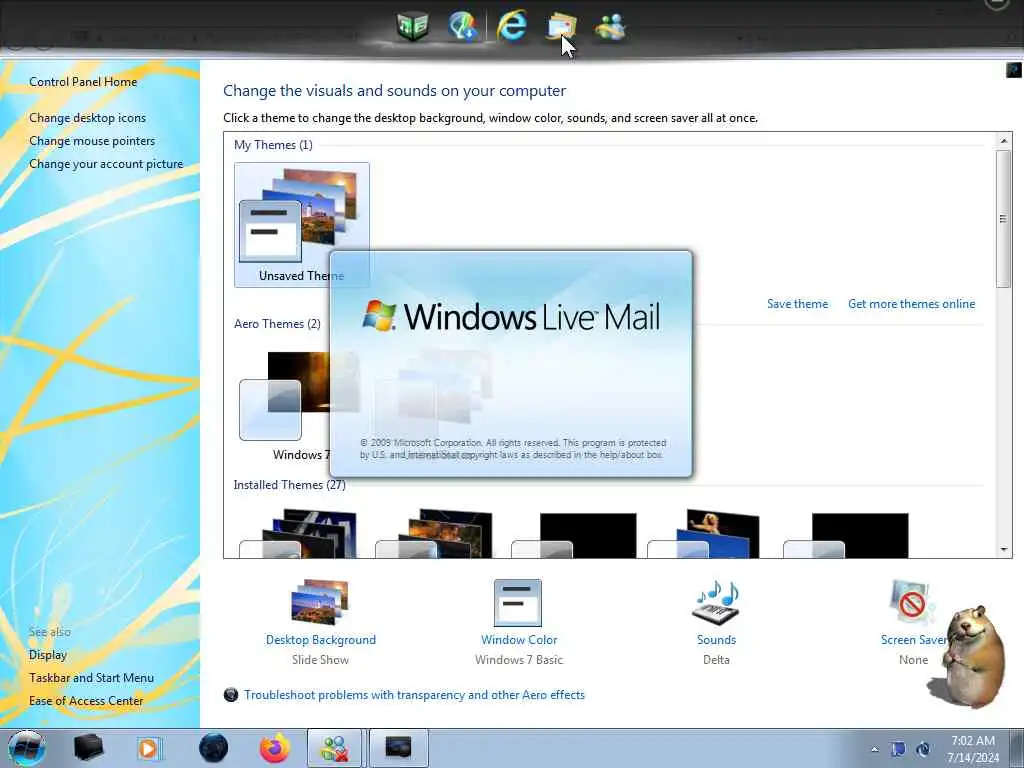Click the Desktop Background text label
The width and height of the screenshot is (1024, 768).
[321, 640]
